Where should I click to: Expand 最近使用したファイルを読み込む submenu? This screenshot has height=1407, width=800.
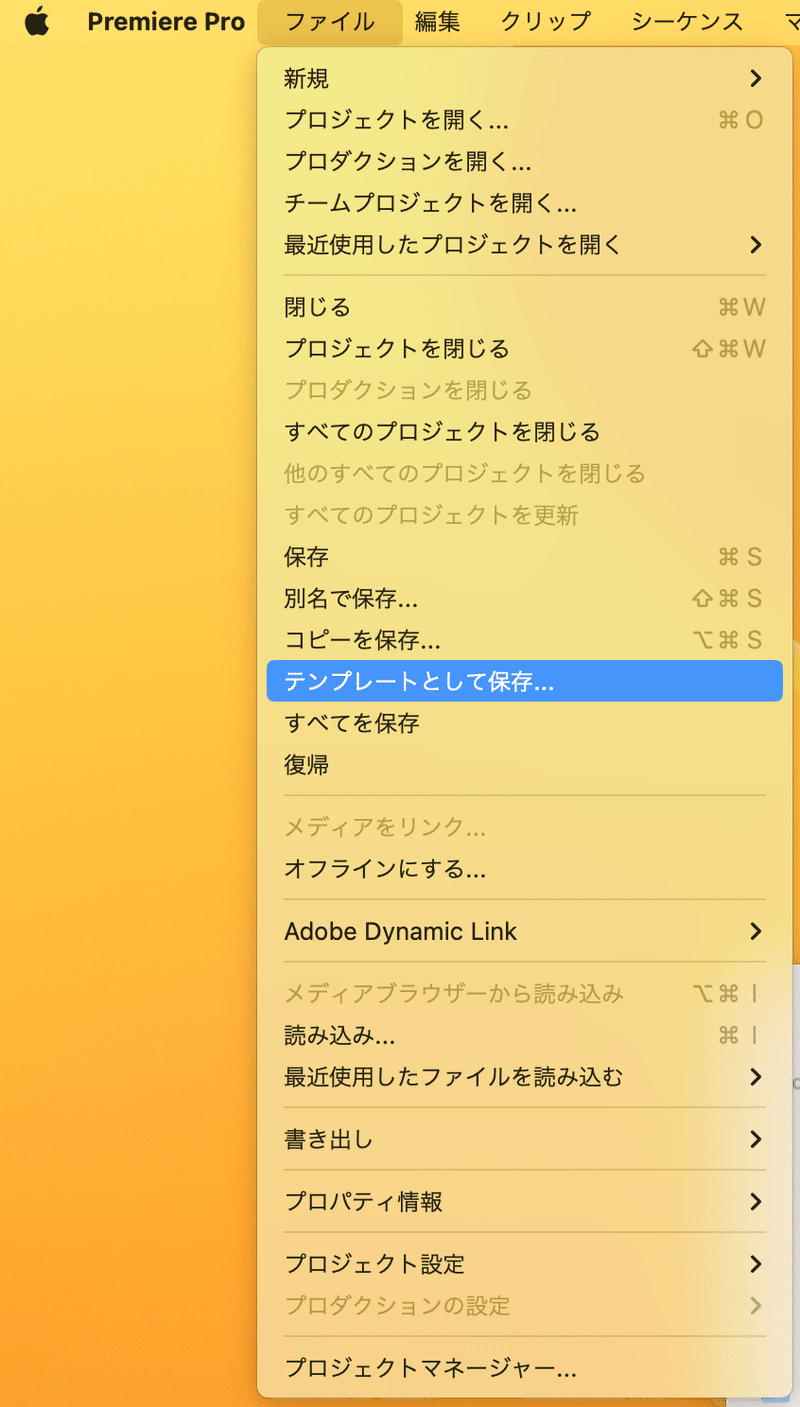[x=525, y=1077]
